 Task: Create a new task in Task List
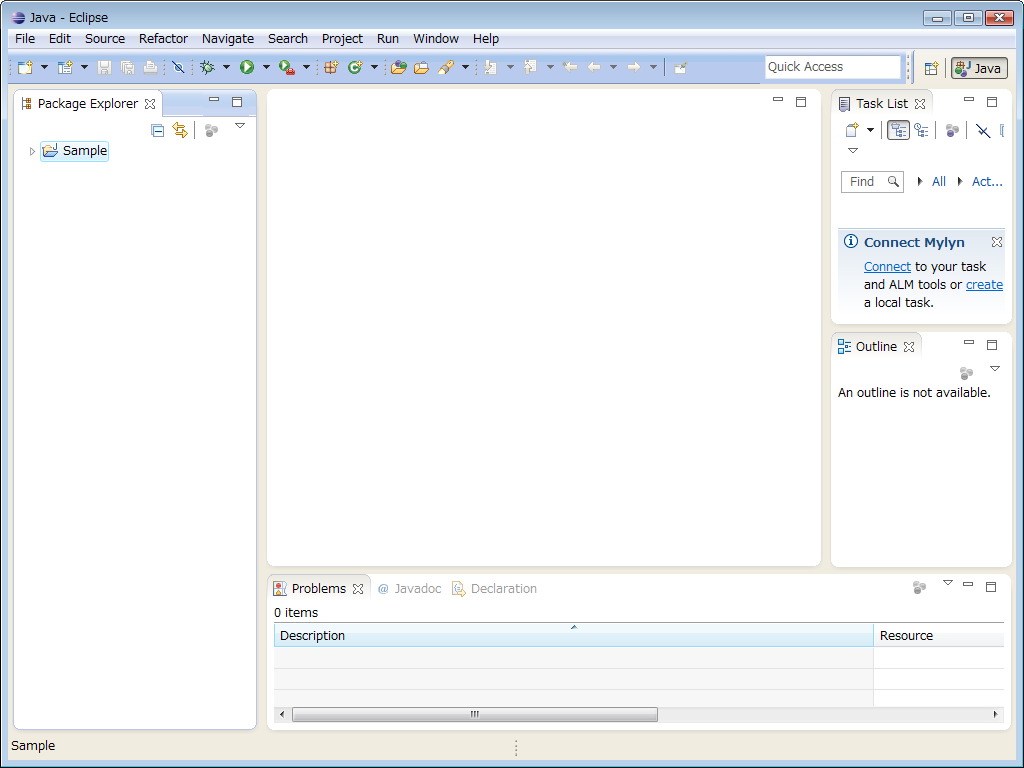[852, 131]
